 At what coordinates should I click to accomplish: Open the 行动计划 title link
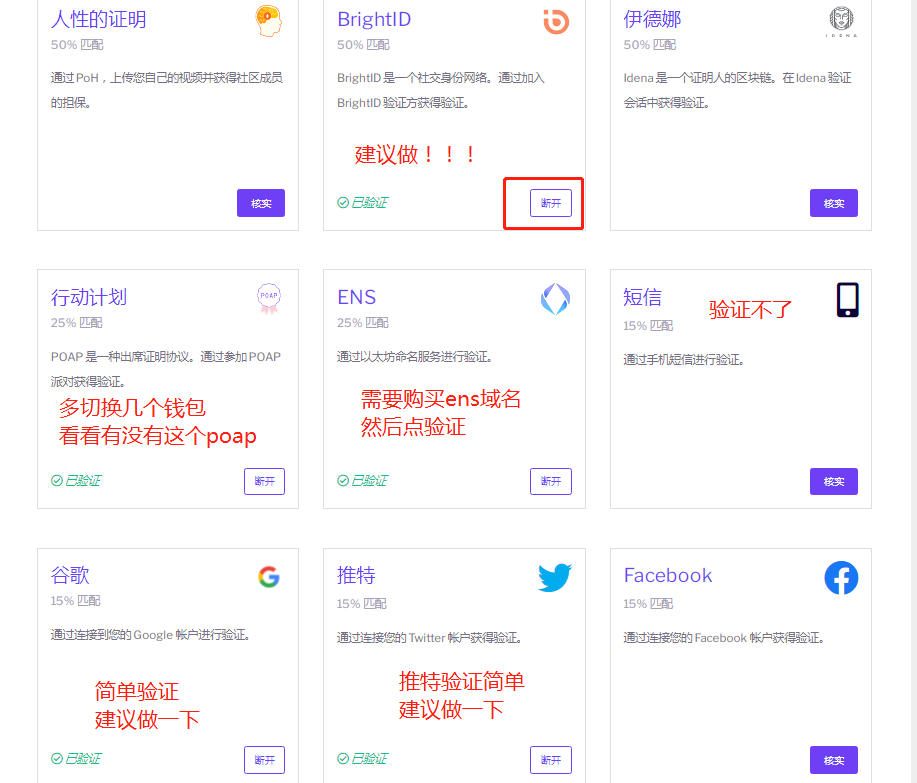pos(88,297)
